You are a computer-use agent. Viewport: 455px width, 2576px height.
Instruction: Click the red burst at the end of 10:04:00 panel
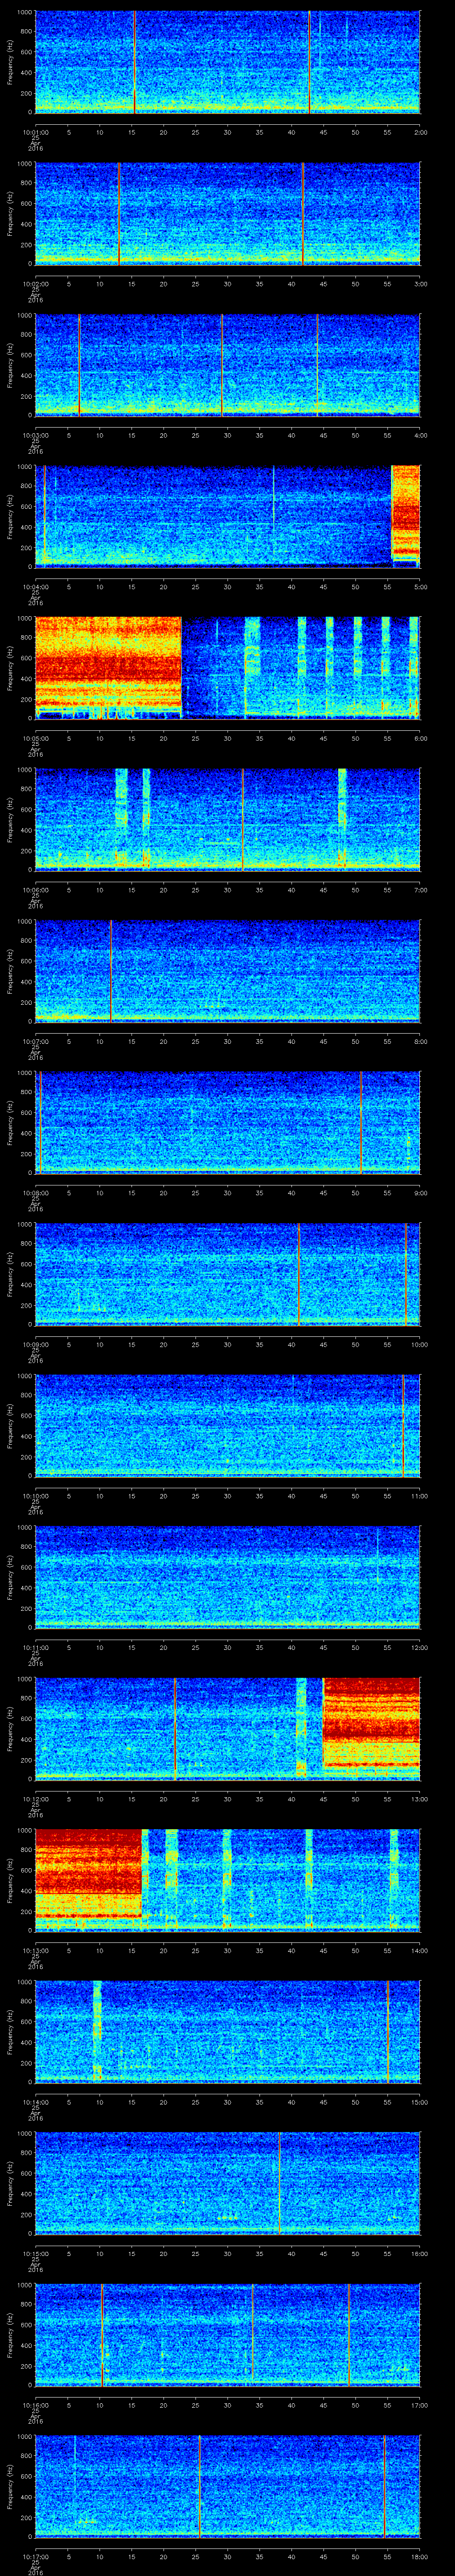(405, 512)
